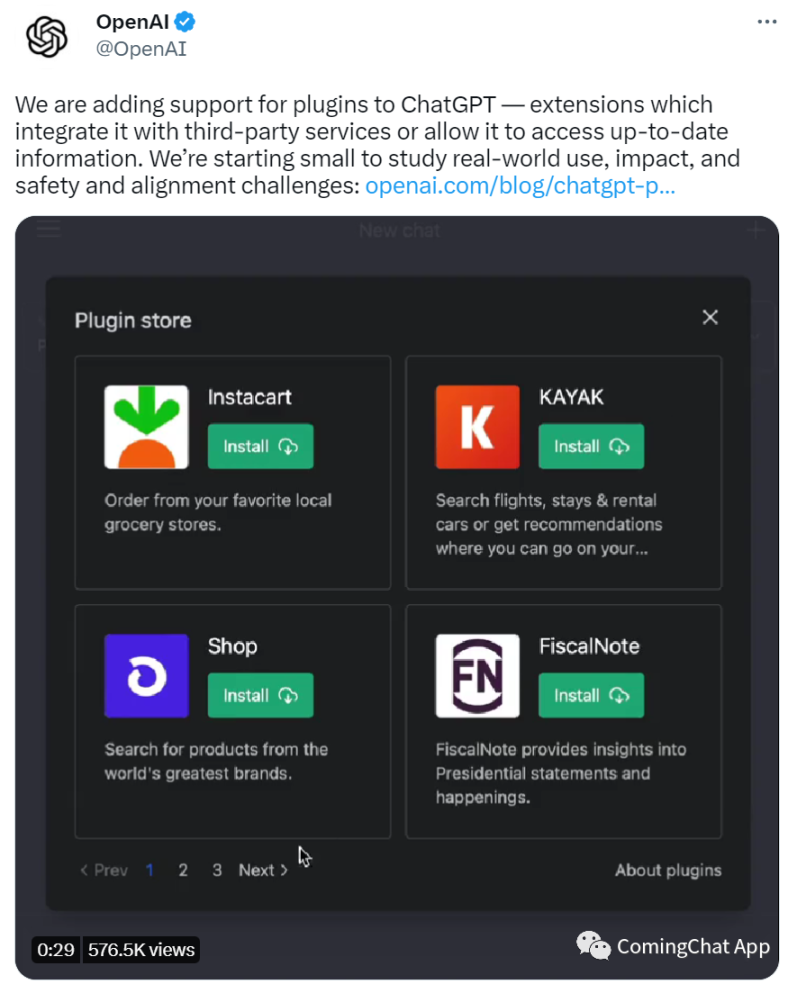Go to plugin store page 3
797x984 pixels.
pyautogui.click(x=217, y=870)
